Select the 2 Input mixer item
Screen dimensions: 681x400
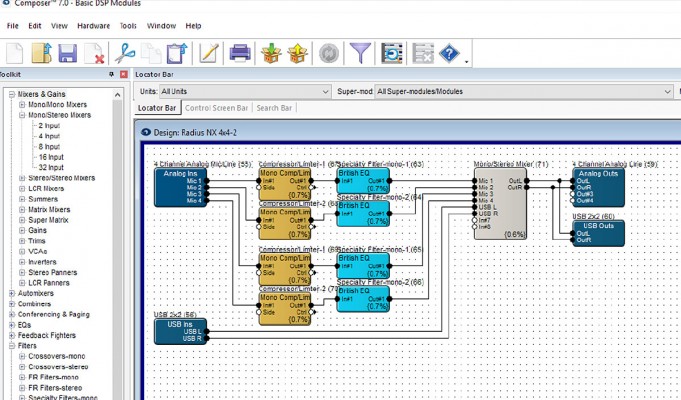[49, 126]
